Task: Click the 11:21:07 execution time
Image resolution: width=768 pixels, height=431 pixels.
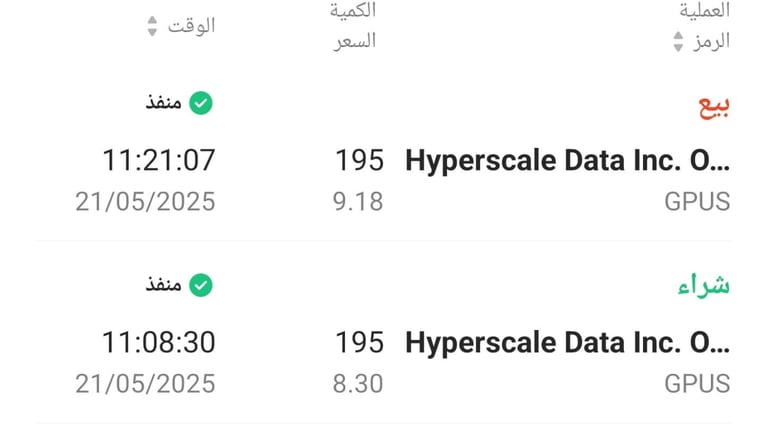Action: pyautogui.click(x=159, y=161)
